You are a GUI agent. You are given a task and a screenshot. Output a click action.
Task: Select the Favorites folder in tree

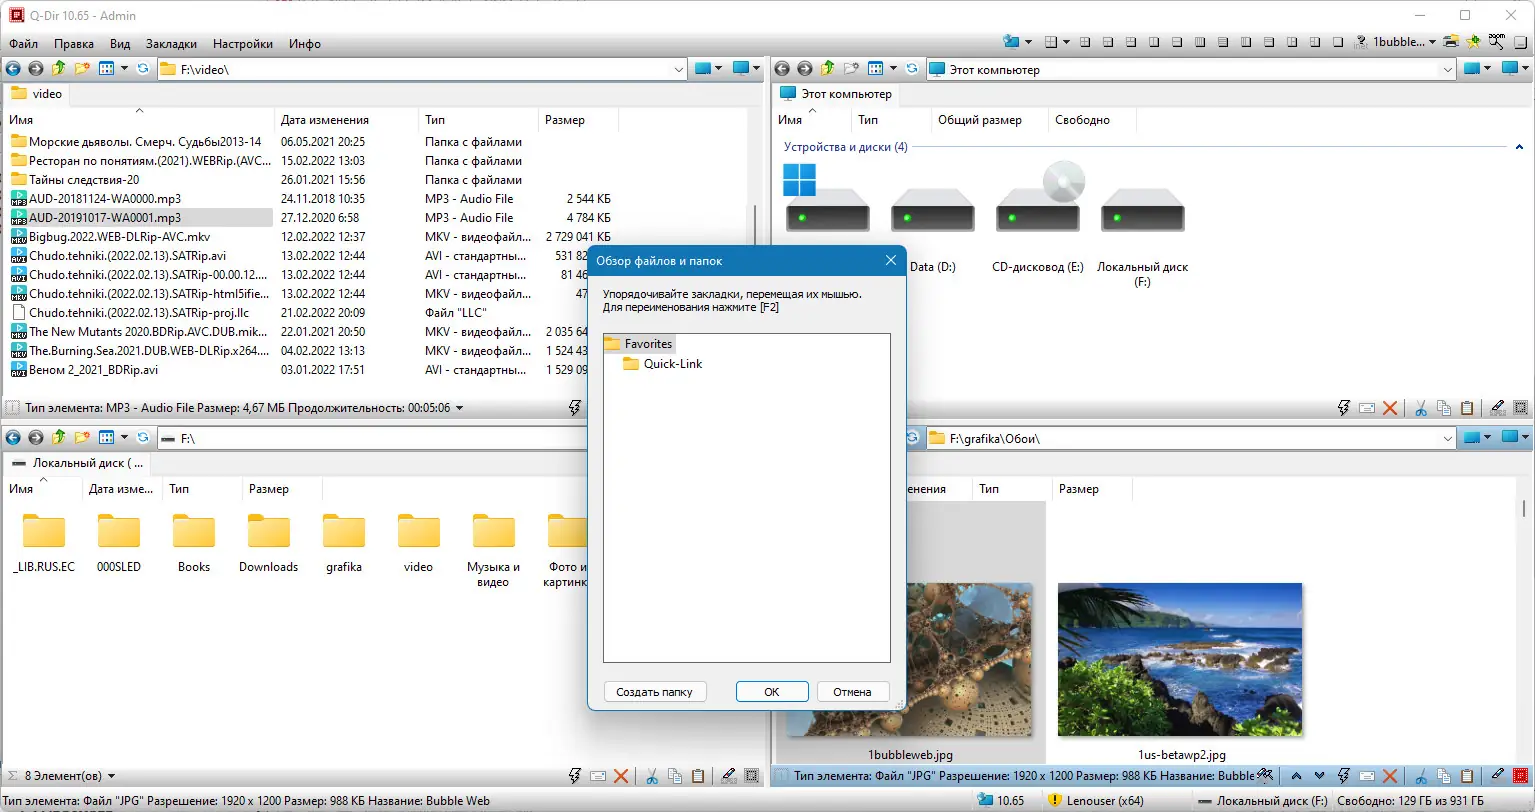tap(640, 344)
